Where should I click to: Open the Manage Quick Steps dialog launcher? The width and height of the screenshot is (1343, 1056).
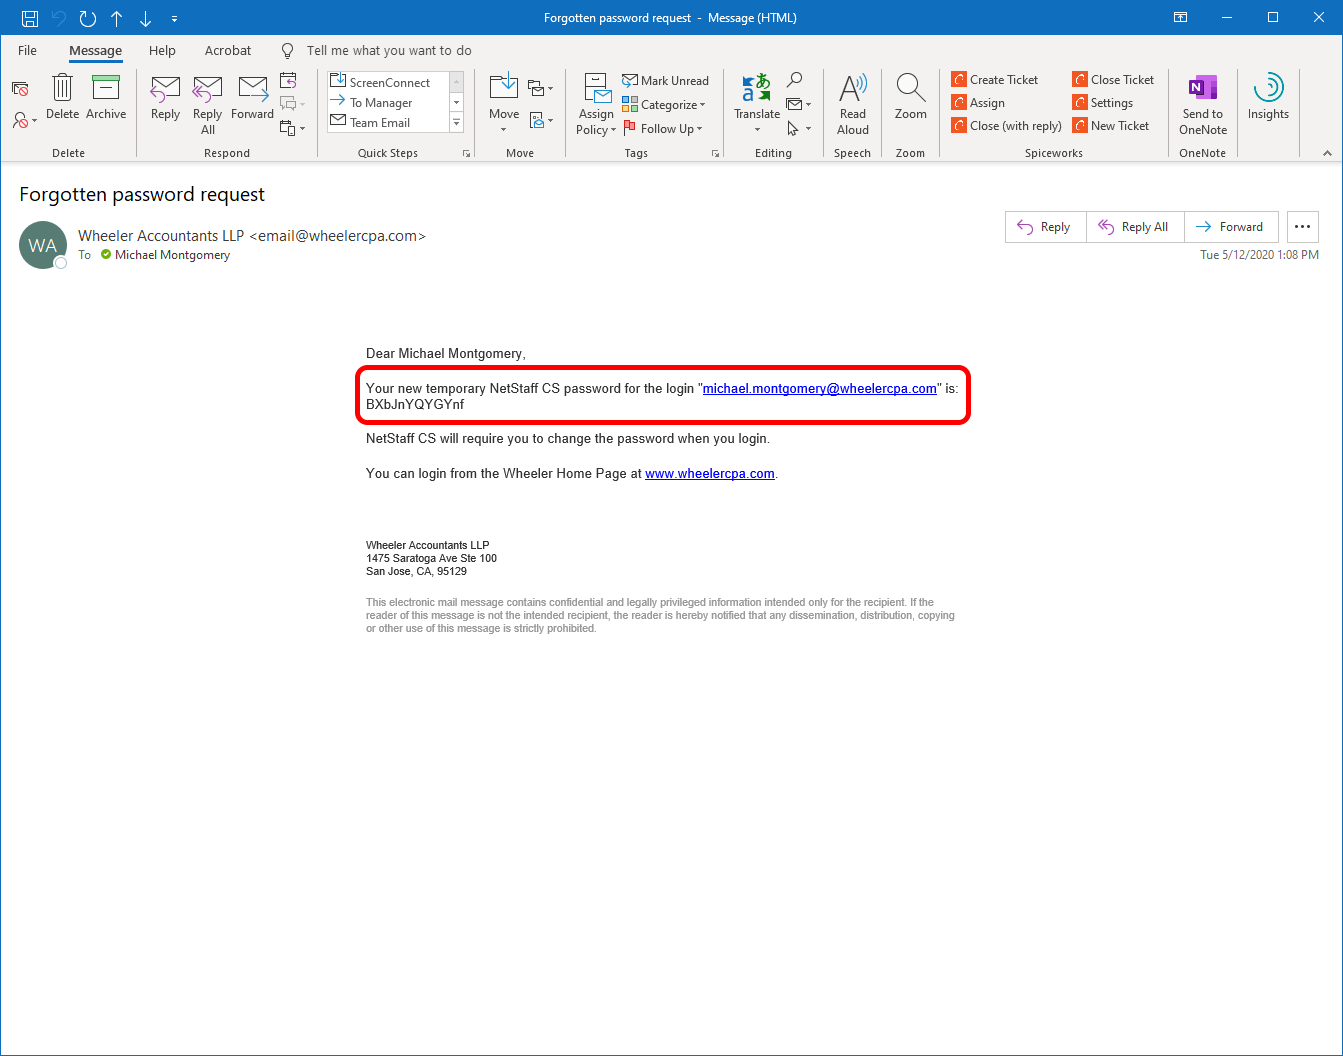click(466, 154)
